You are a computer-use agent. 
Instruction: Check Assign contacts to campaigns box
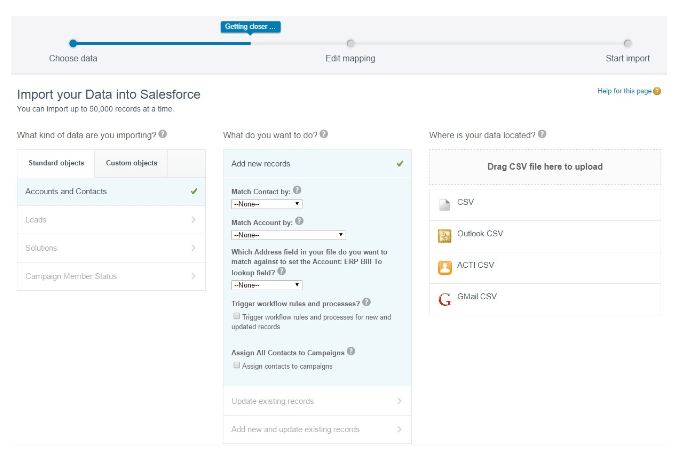pos(236,366)
